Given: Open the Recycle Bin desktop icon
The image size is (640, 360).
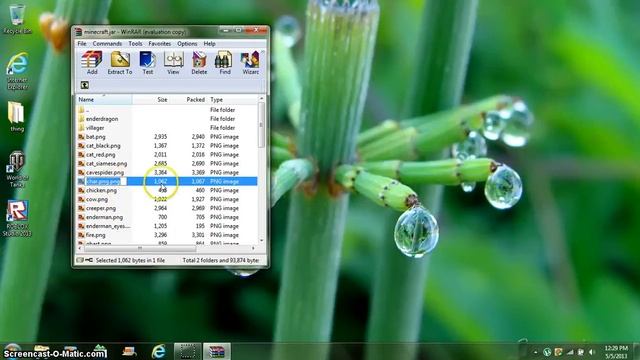Looking at the screenshot, I should click(17, 19).
